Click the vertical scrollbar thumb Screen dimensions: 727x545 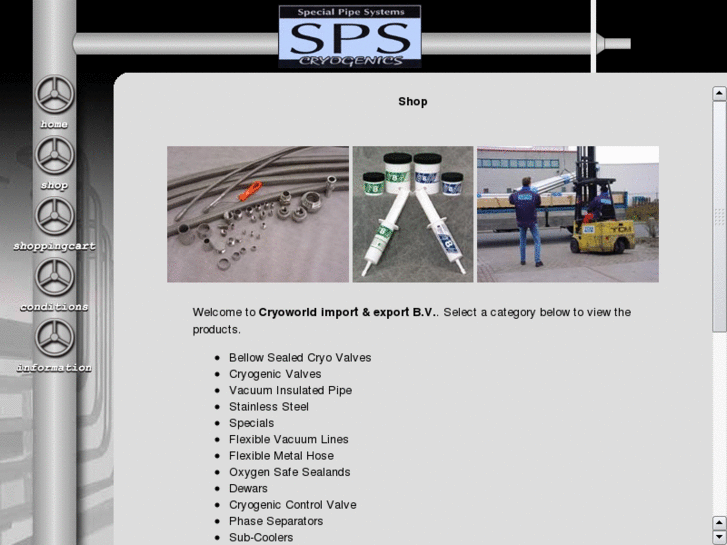(x=719, y=217)
